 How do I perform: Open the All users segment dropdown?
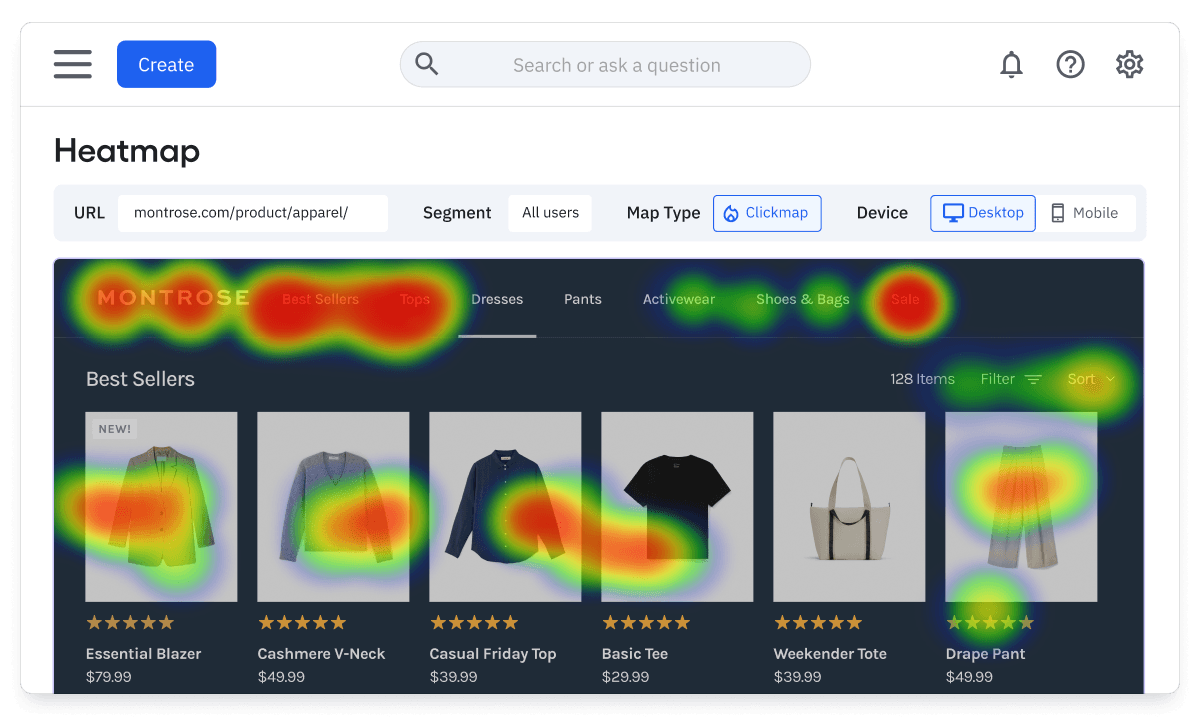point(550,213)
